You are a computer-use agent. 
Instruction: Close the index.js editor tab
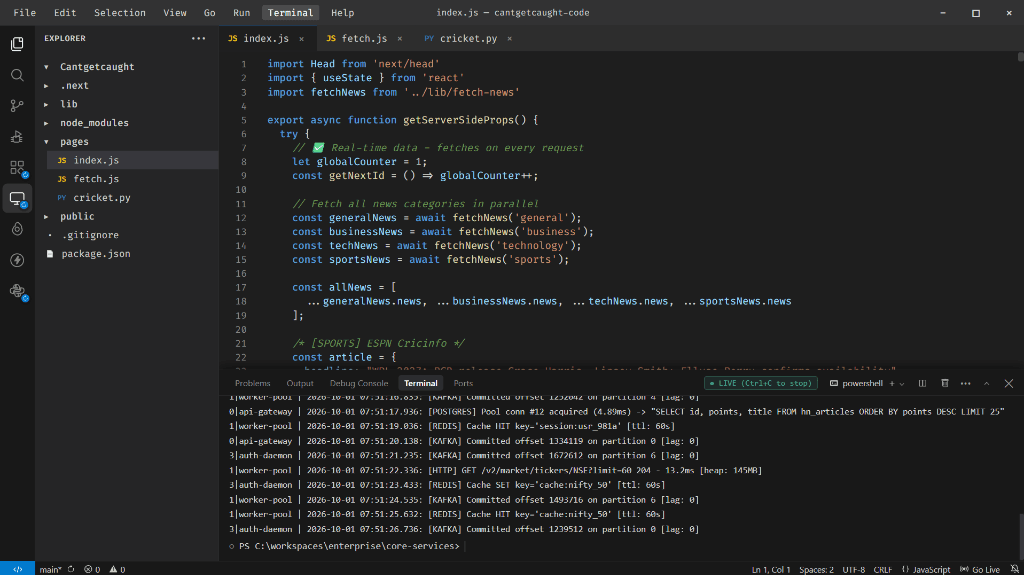(302, 39)
